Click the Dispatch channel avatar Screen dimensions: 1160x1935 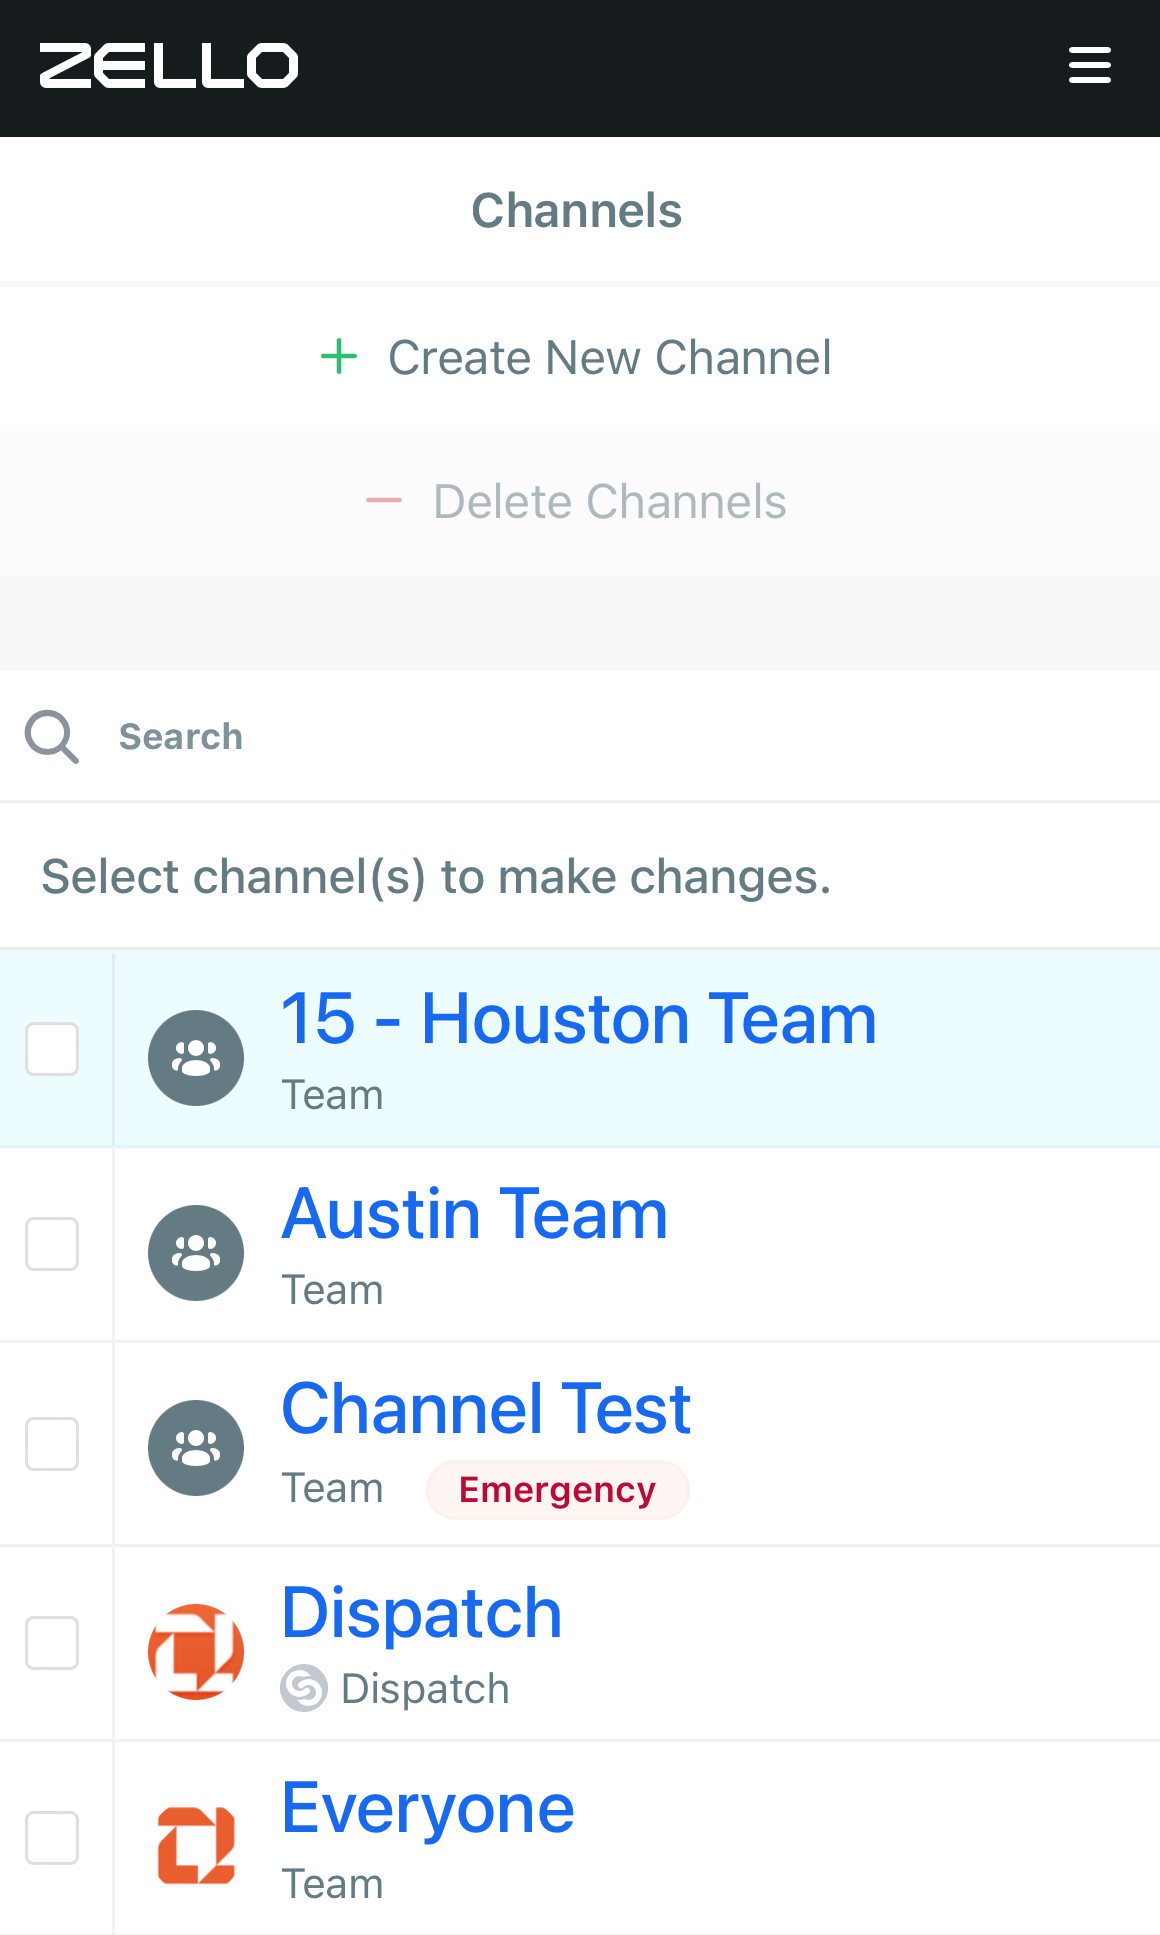tap(196, 1652)
